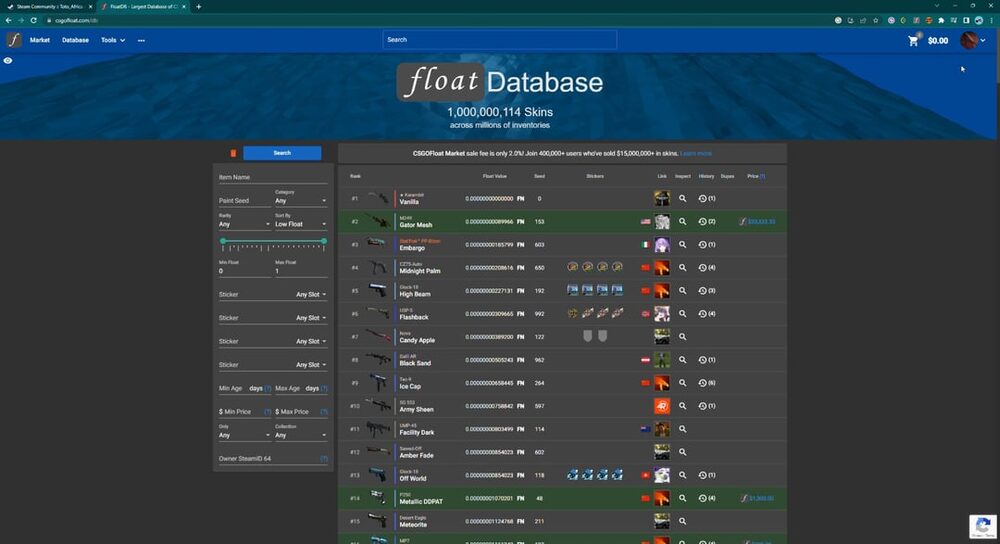View history of High Beam

pos(706,291)
